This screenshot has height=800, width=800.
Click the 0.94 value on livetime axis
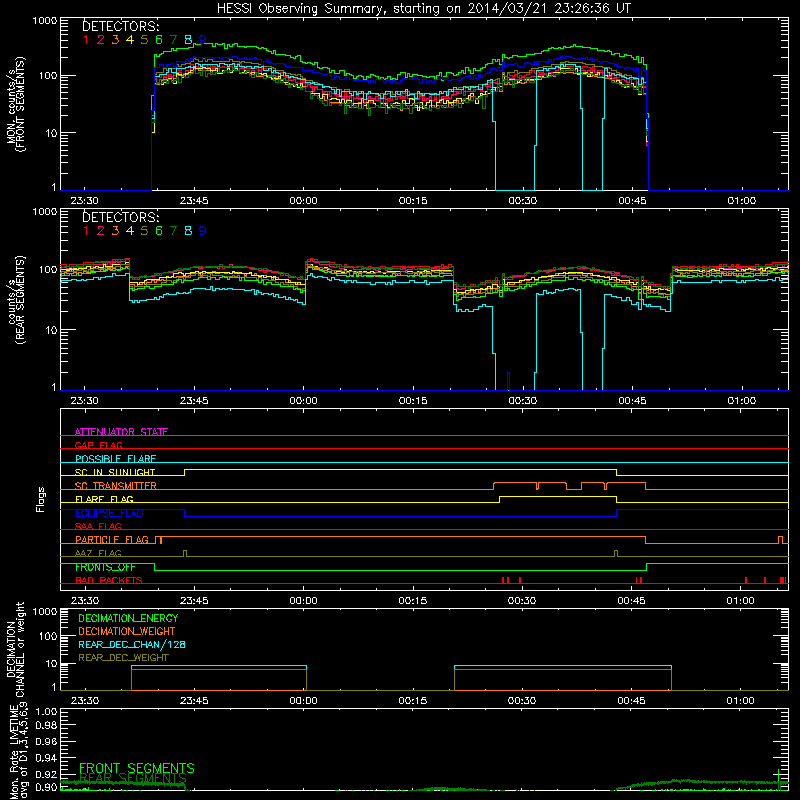47,757
